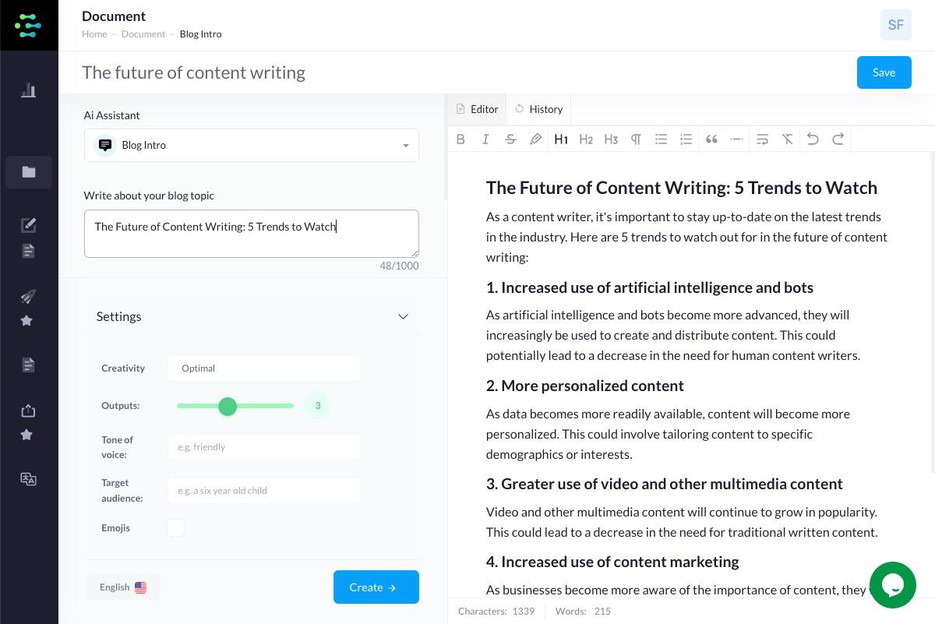Toggle the numbered list formatting

pos(686,139)
